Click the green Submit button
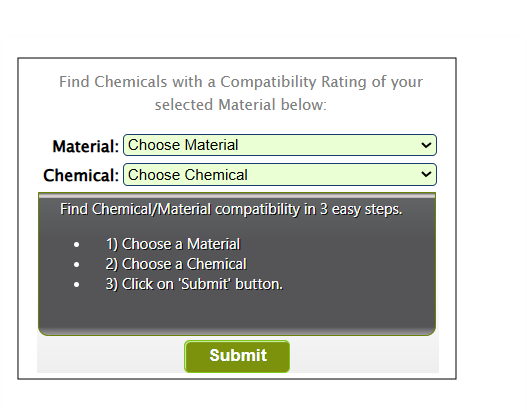The image size is (527, 411). [x=237, y=356]
